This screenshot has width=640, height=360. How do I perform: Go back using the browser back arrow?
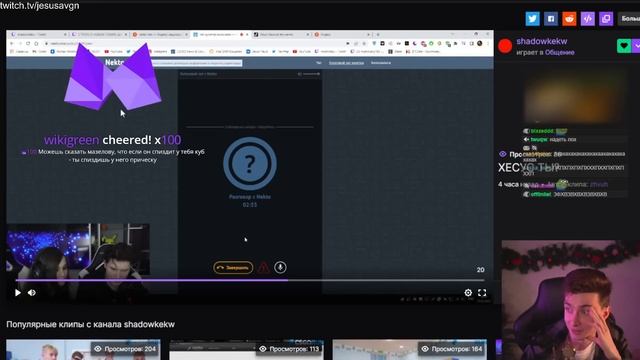tap(12, 43)
